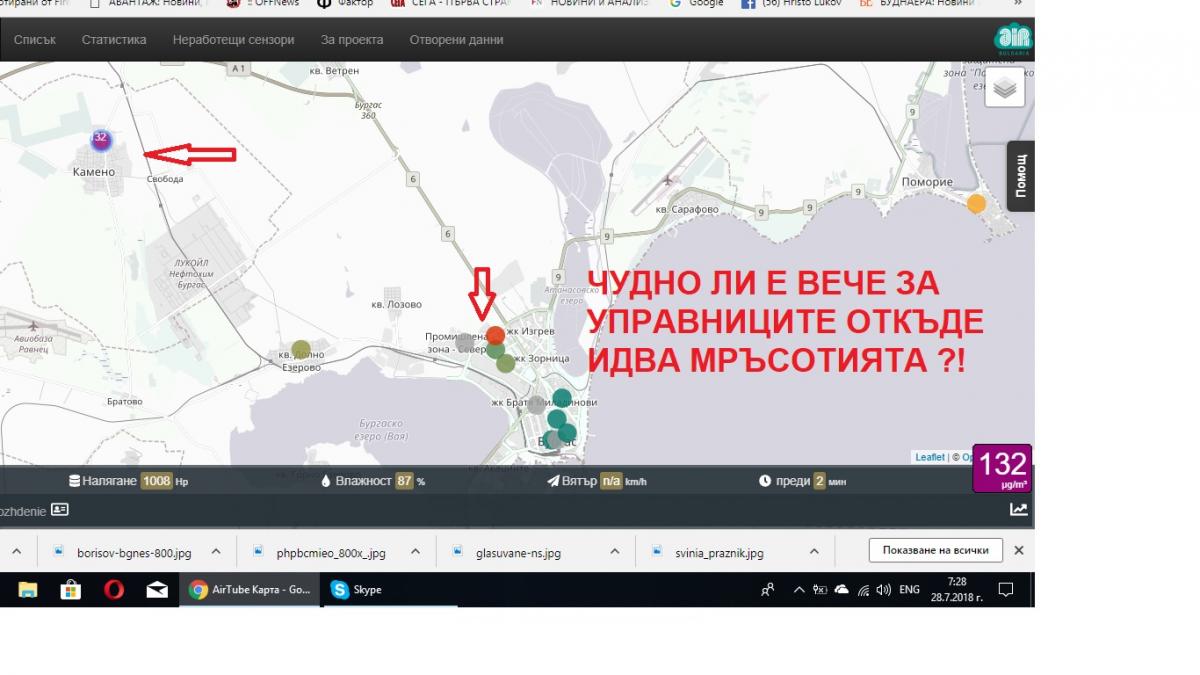This screenshot has height=675, width=1200.
Task: Open the map layers selector
Action: click(1004, 88)
